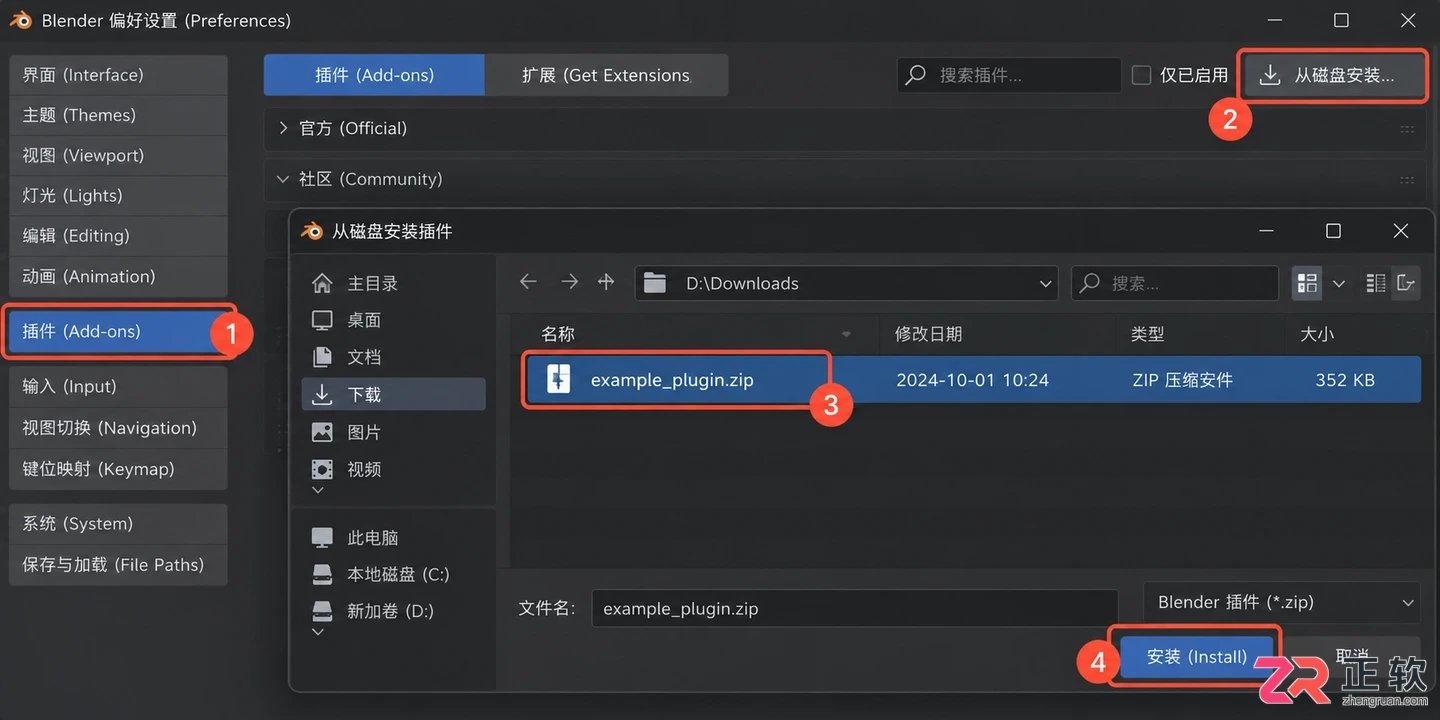Click the 名称 column sort arrow
The width and height of the screenshot is (1440, 720).
point(846,335)
